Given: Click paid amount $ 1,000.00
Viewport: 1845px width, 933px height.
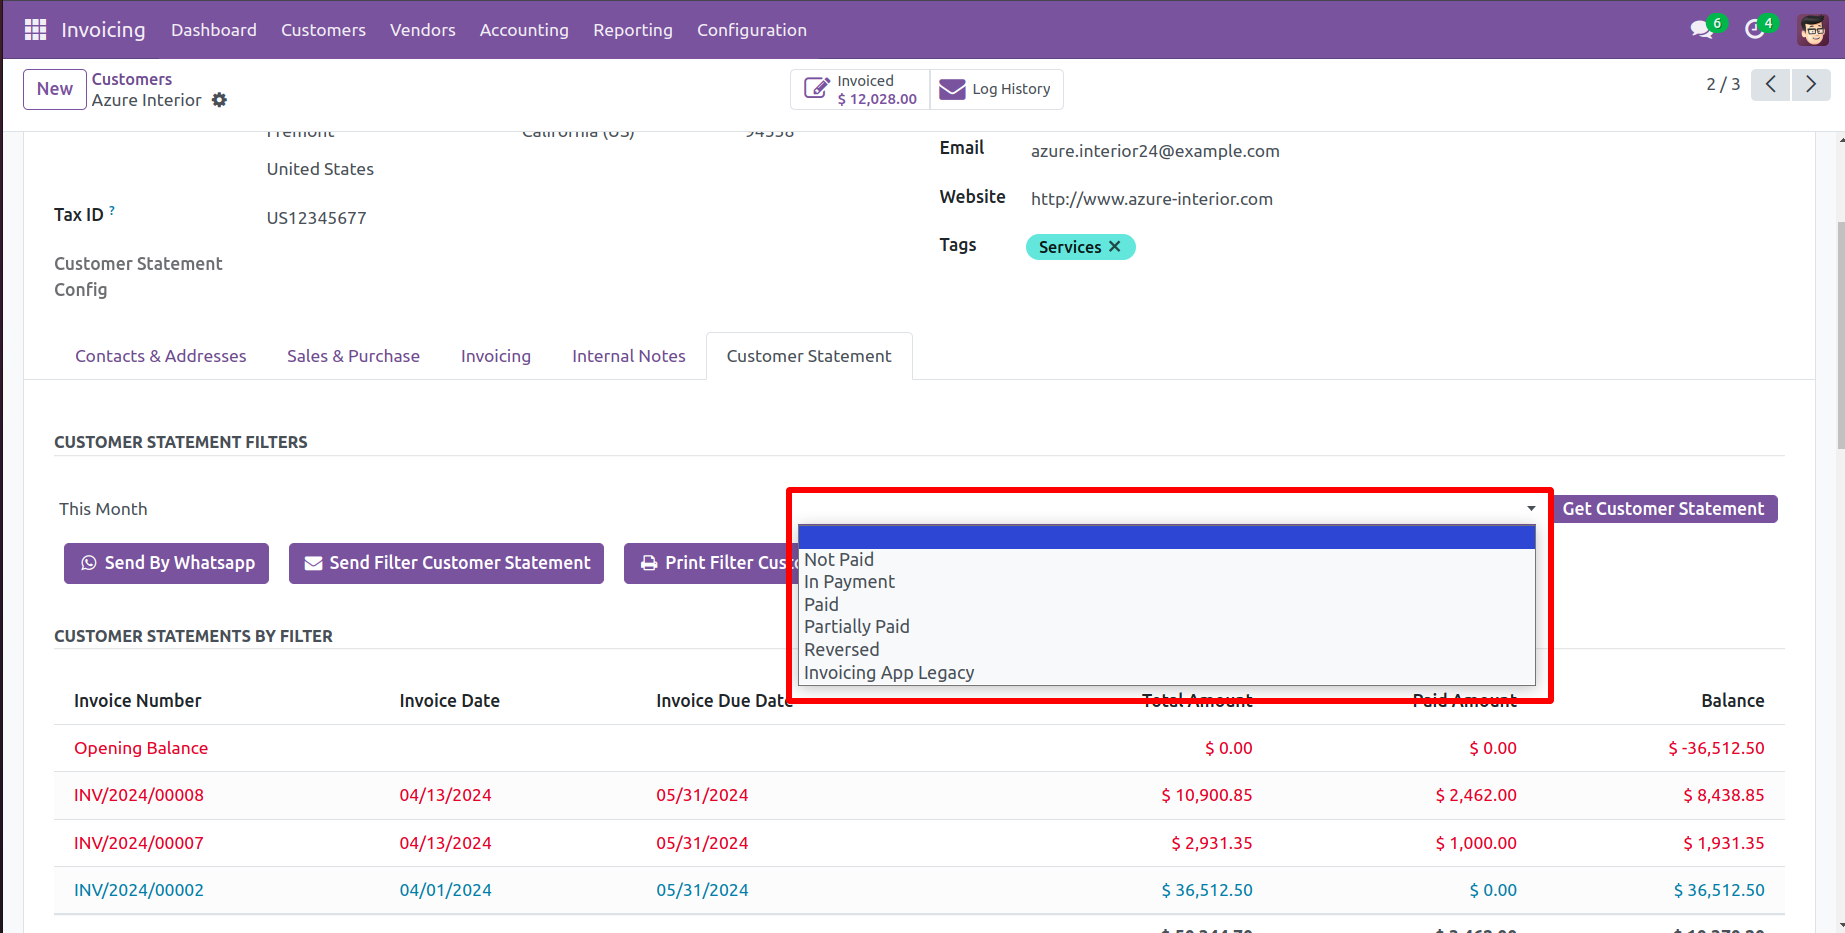Looking at the screenshot, I should tap(1476, 843).
